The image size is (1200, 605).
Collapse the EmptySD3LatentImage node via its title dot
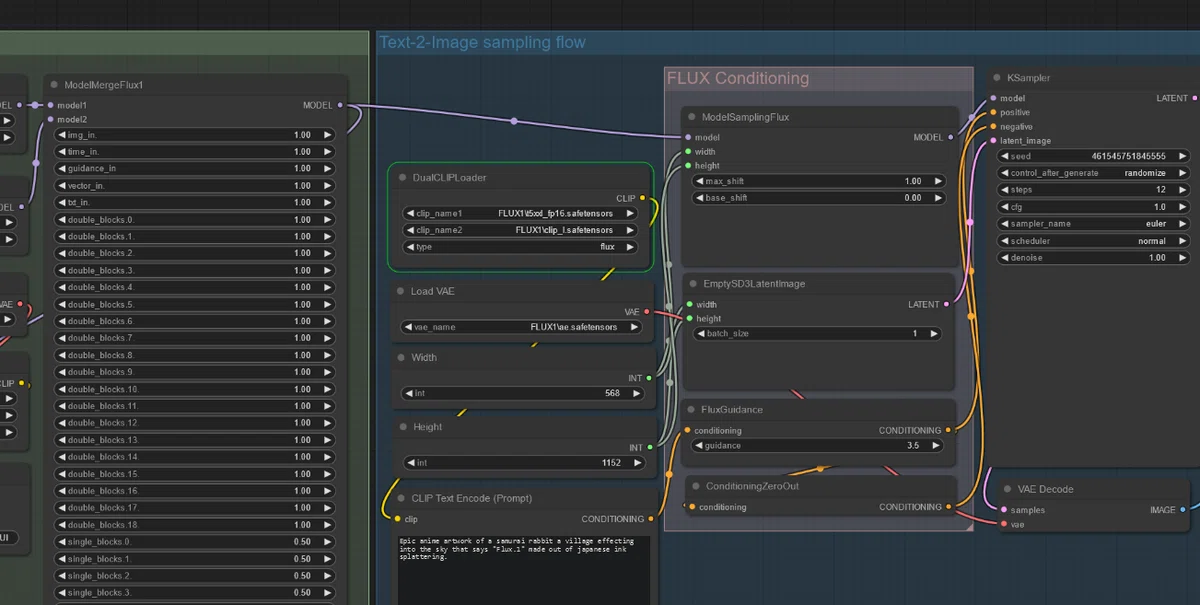[x=691, y=283]
